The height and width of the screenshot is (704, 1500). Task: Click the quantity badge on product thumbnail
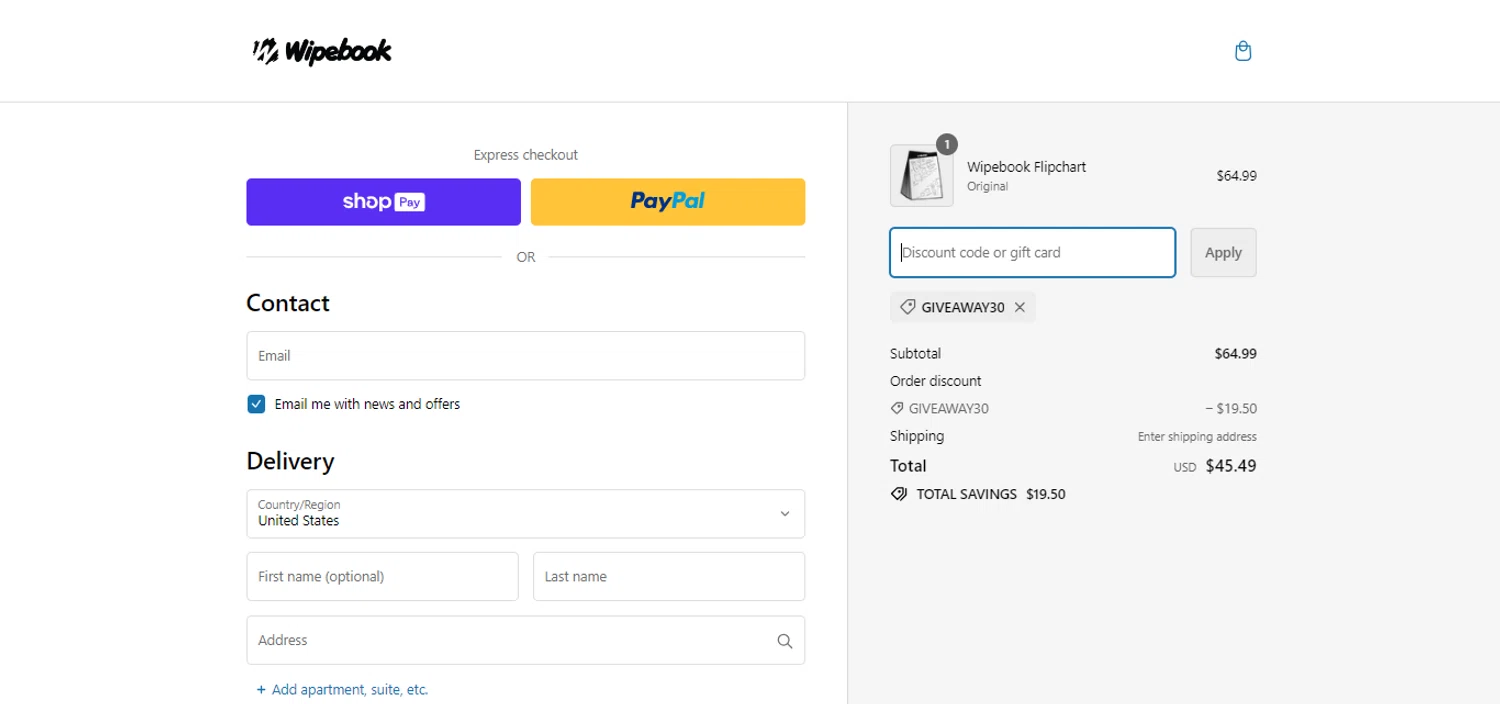[947, 144]
